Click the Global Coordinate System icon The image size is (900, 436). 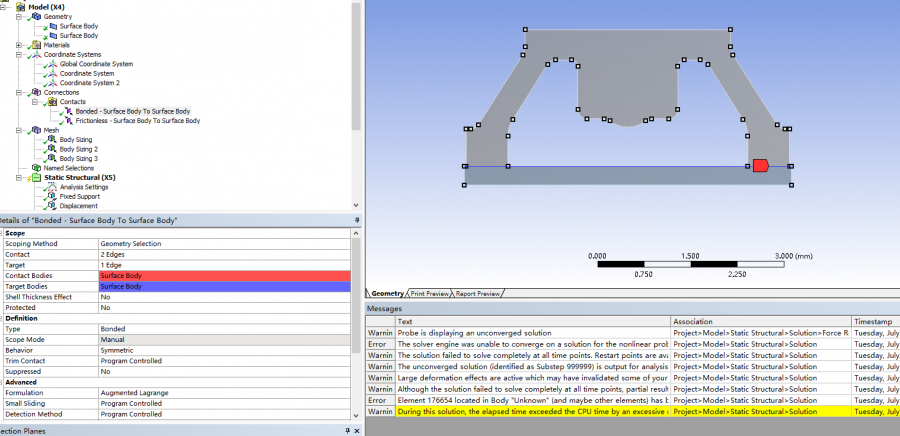pos(53,64)
